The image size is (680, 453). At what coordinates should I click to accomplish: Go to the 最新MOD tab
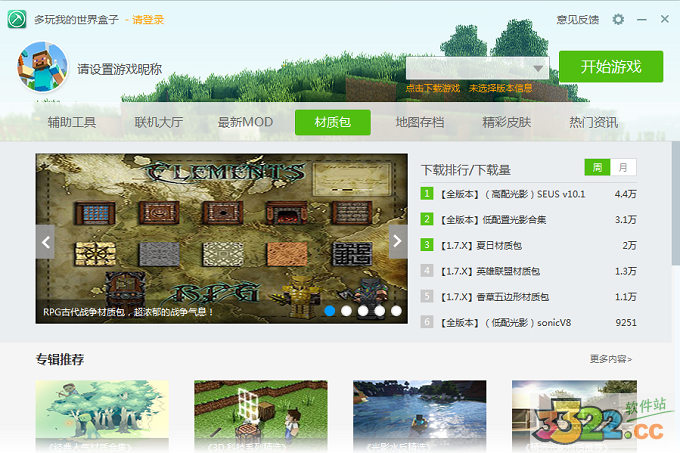(245, 123)
